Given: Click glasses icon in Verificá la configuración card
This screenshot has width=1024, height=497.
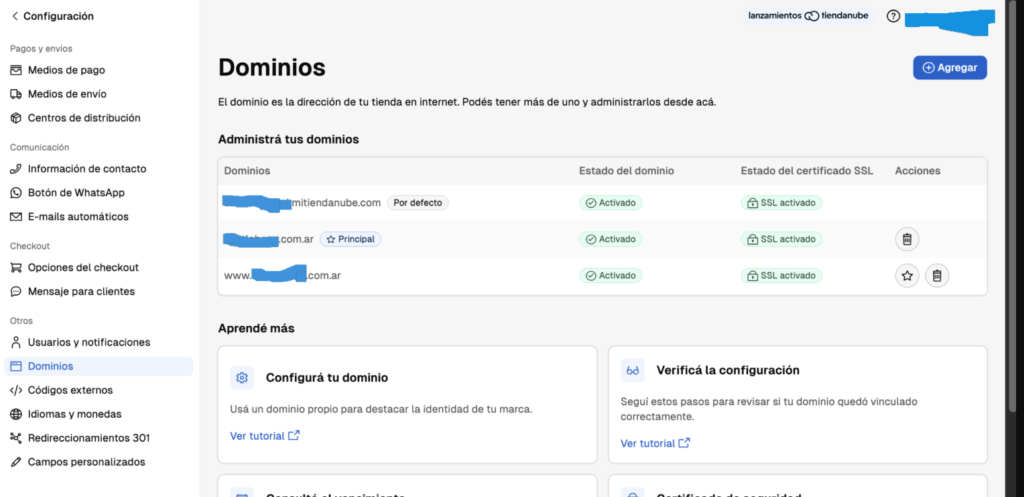Looking at the screenshot, I should [x=632, y=371].
